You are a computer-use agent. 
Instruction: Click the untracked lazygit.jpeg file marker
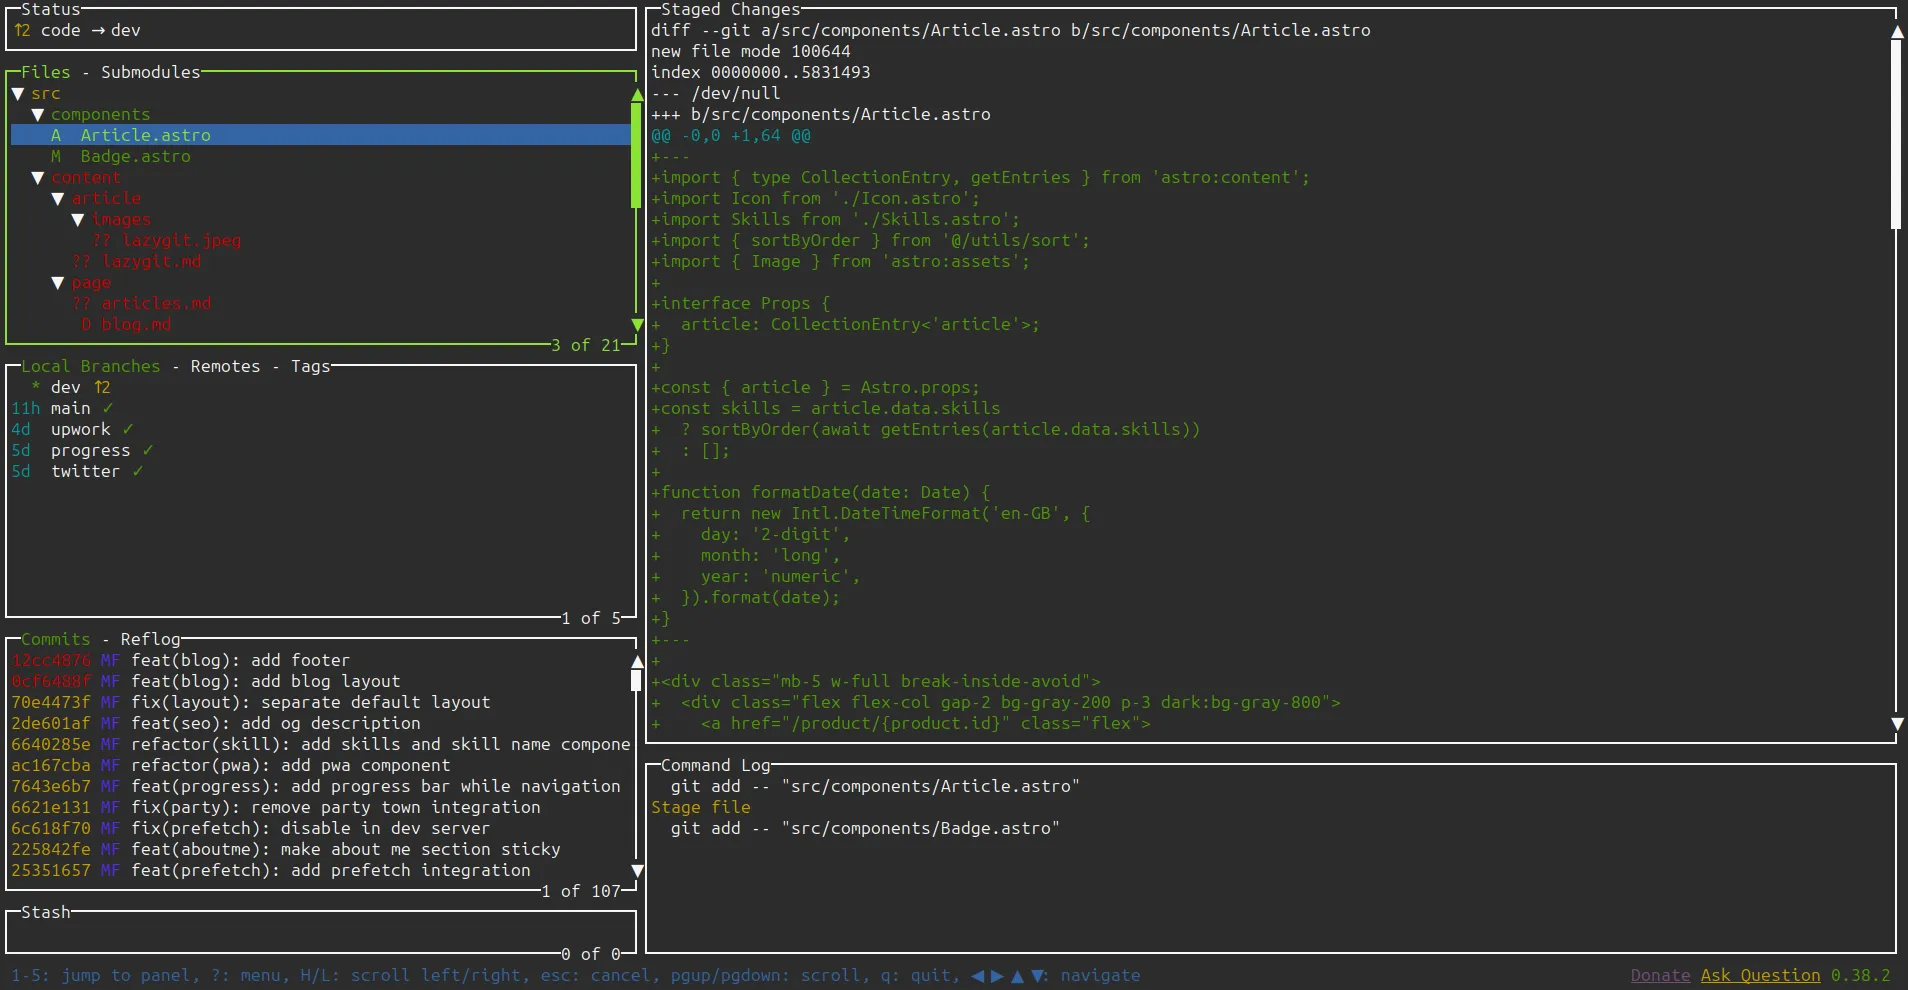(101, 241)
